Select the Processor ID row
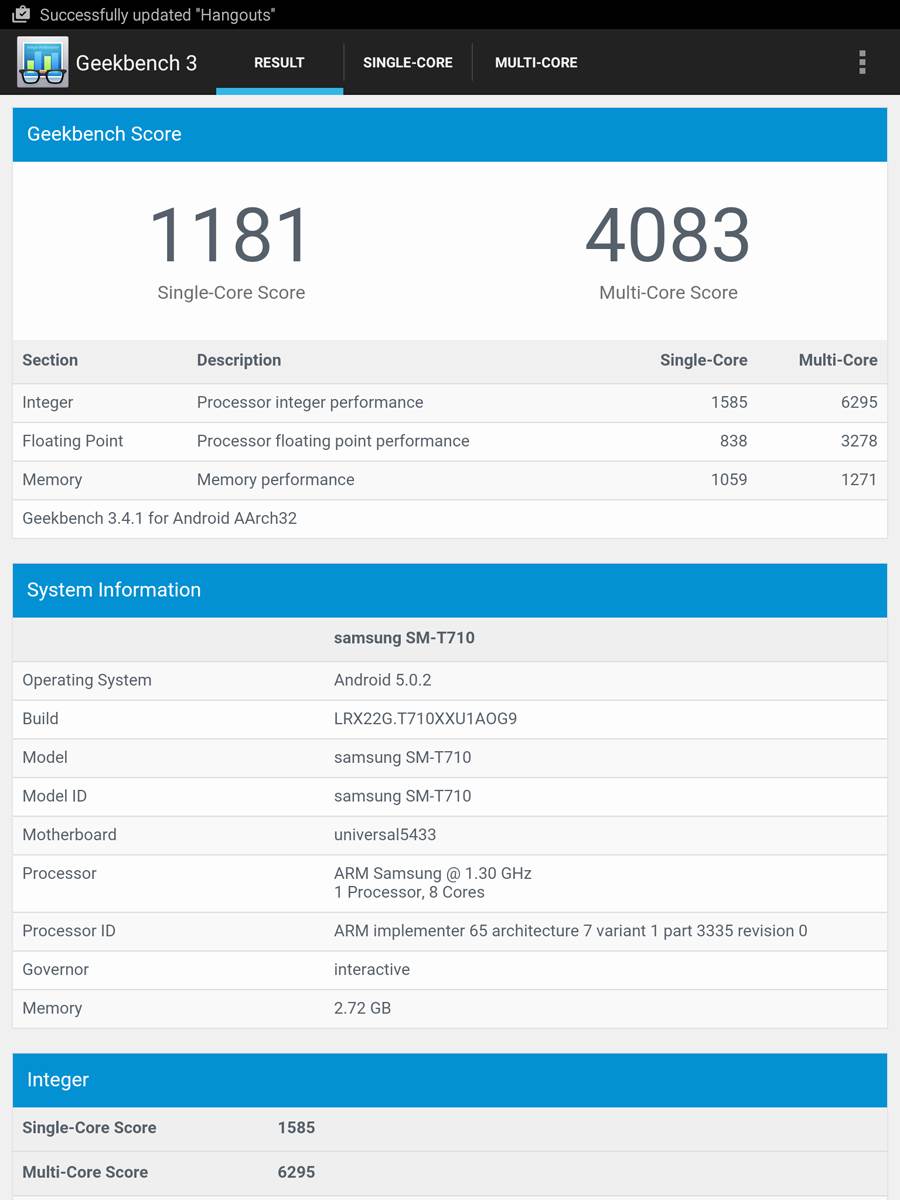The image size is (900, 1200). tap(449, 931)
